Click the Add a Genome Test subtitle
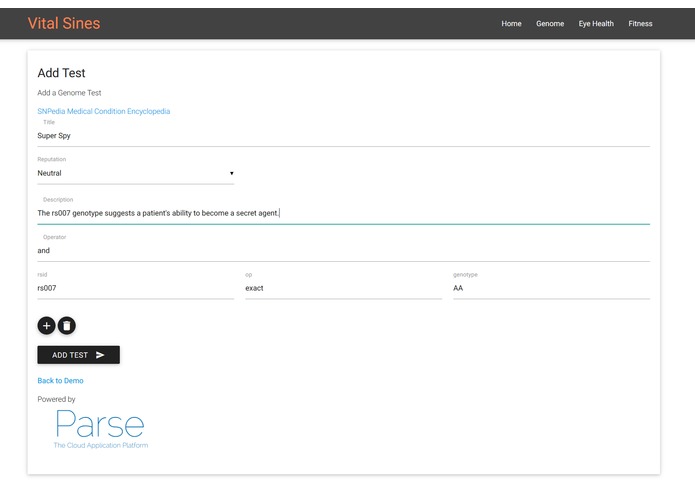 [69, 93]
